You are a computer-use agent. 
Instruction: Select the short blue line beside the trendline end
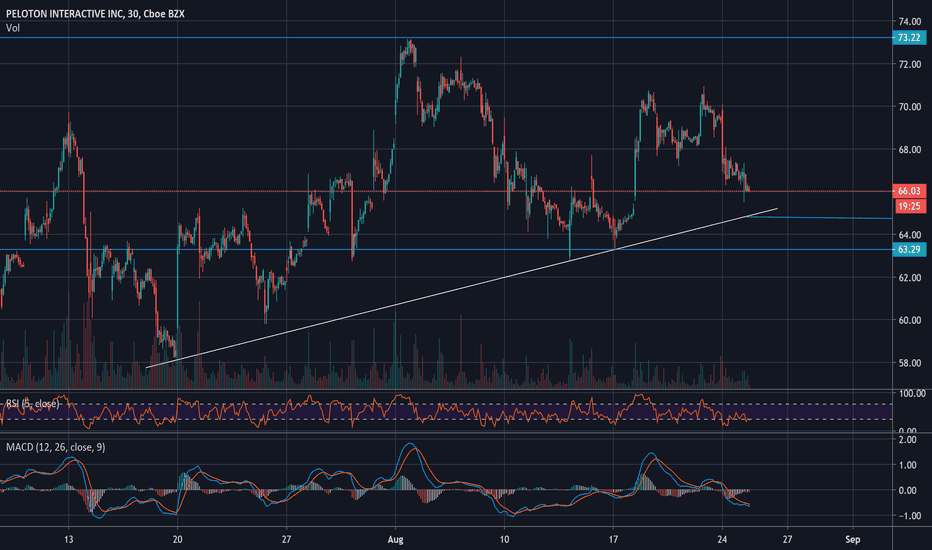[819, 218]
